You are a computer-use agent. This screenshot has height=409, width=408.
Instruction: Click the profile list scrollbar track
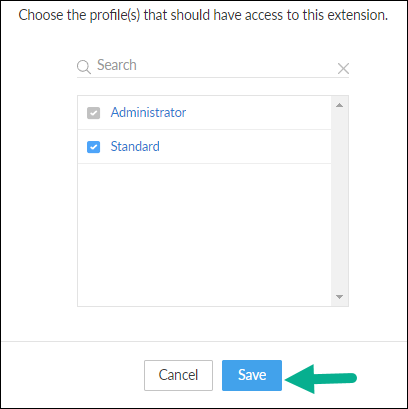340,201
